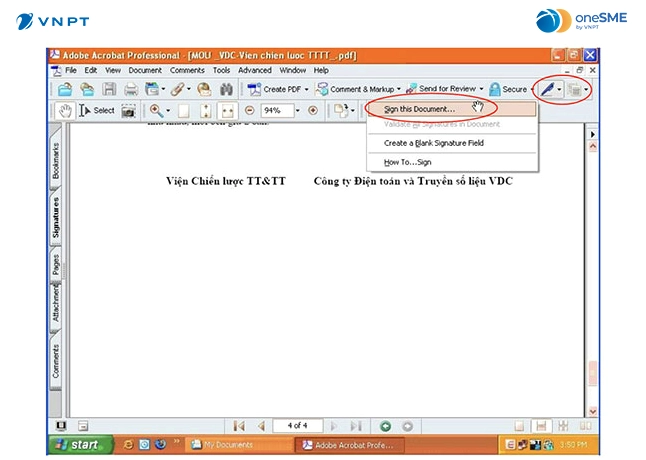This screenshot has height=460, width=646.
Task: Switch to Continuous page layout
Action: point(541,426)
